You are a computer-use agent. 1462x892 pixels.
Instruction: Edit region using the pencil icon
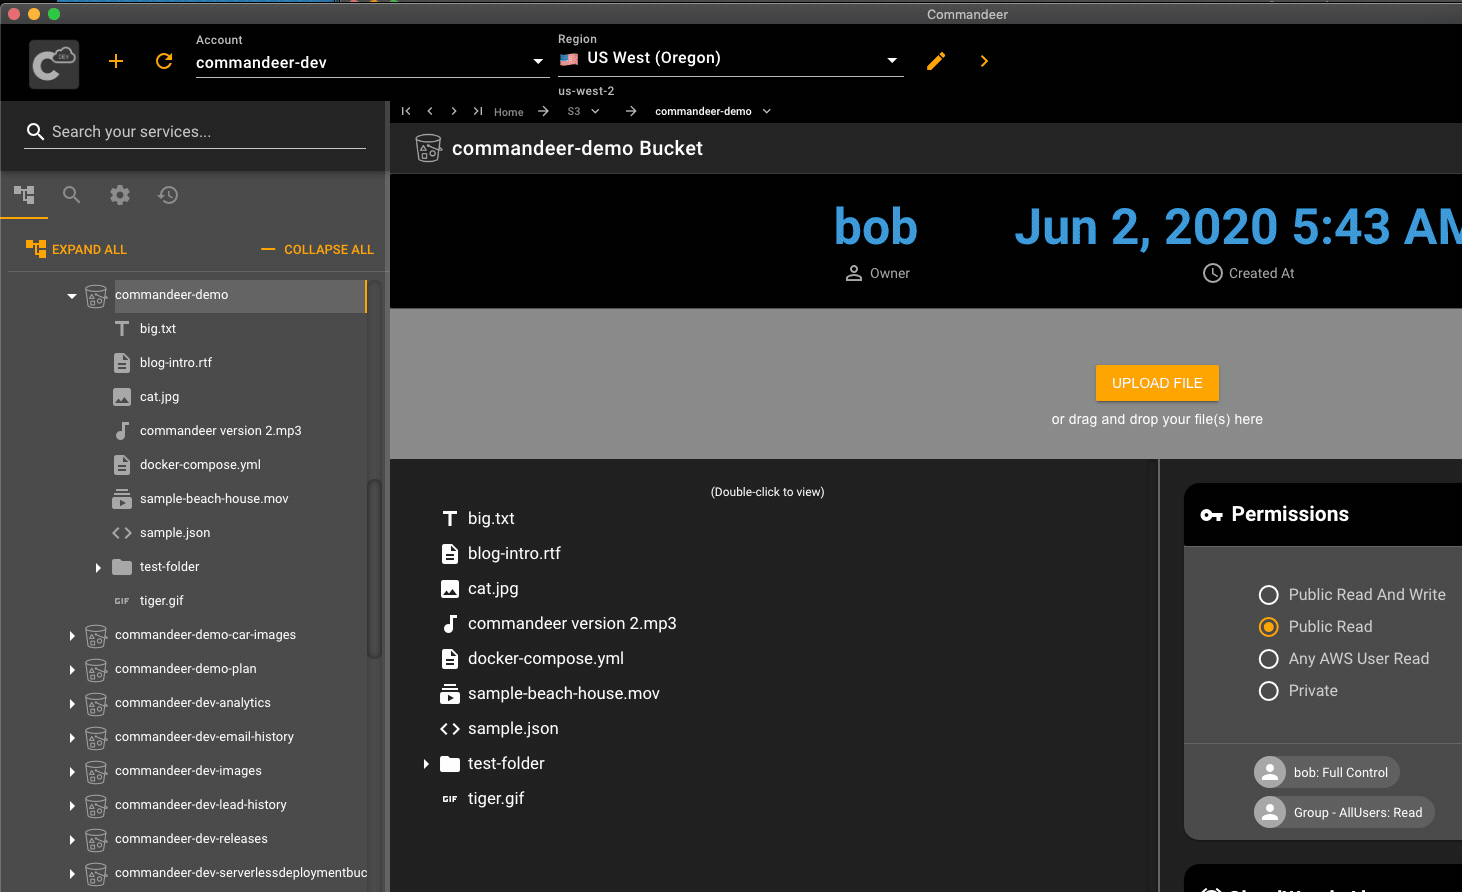[x=936, y=61]
